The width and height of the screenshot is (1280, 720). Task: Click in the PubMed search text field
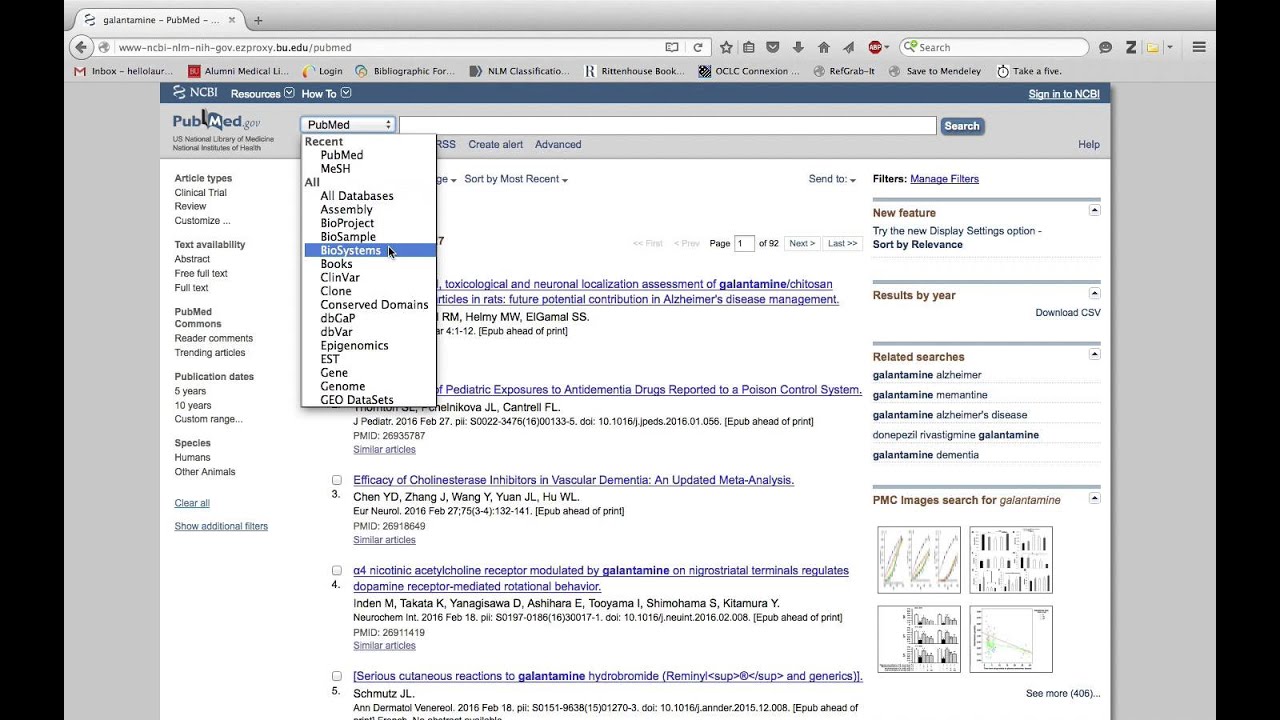coord(667,125)
